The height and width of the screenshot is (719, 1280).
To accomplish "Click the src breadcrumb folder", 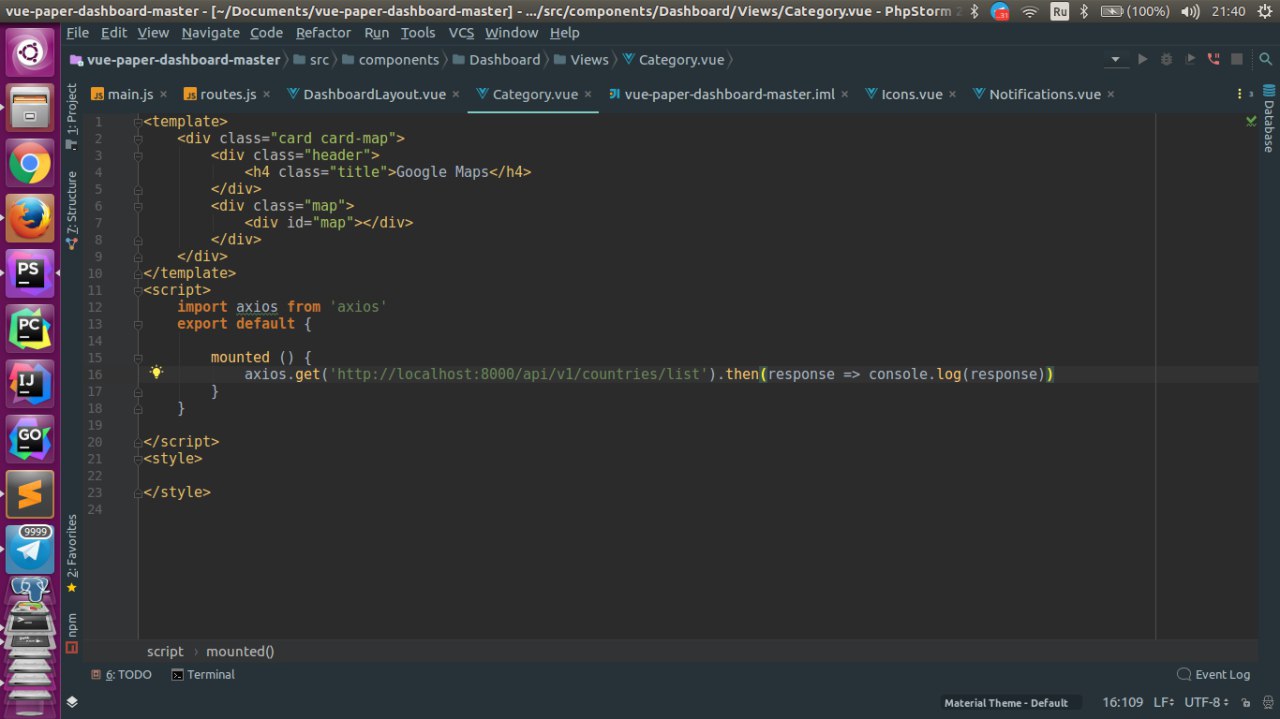I will pyautogui.click(x=310, y=60).
